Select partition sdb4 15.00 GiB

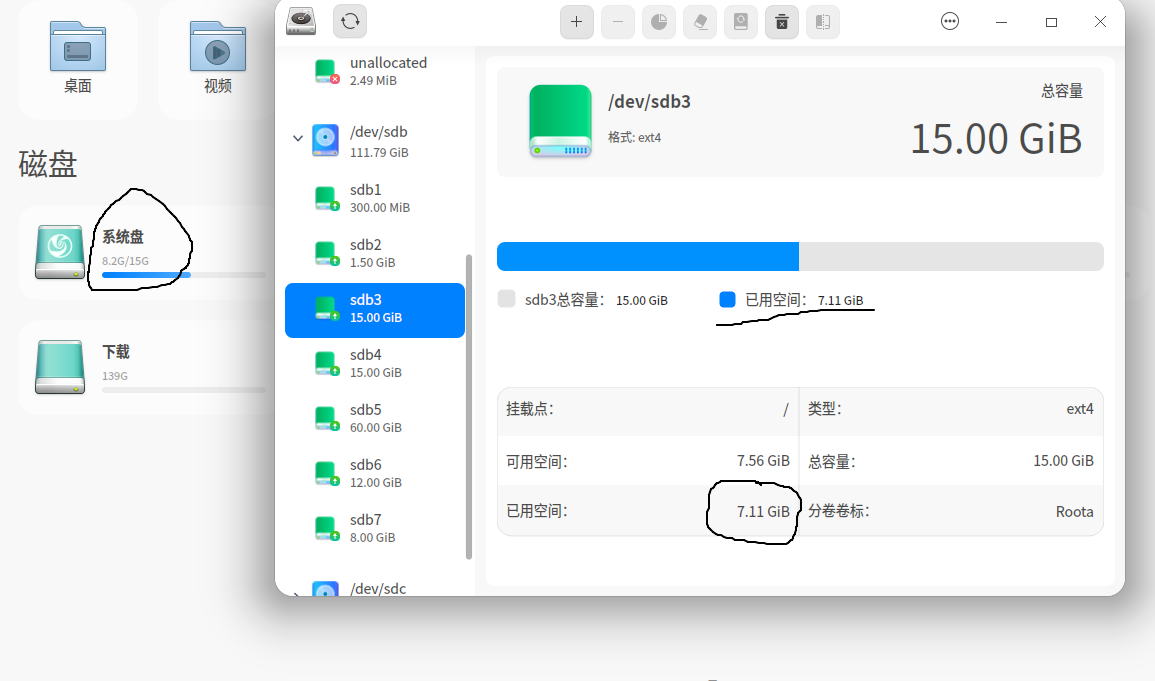tap(375, 363)
